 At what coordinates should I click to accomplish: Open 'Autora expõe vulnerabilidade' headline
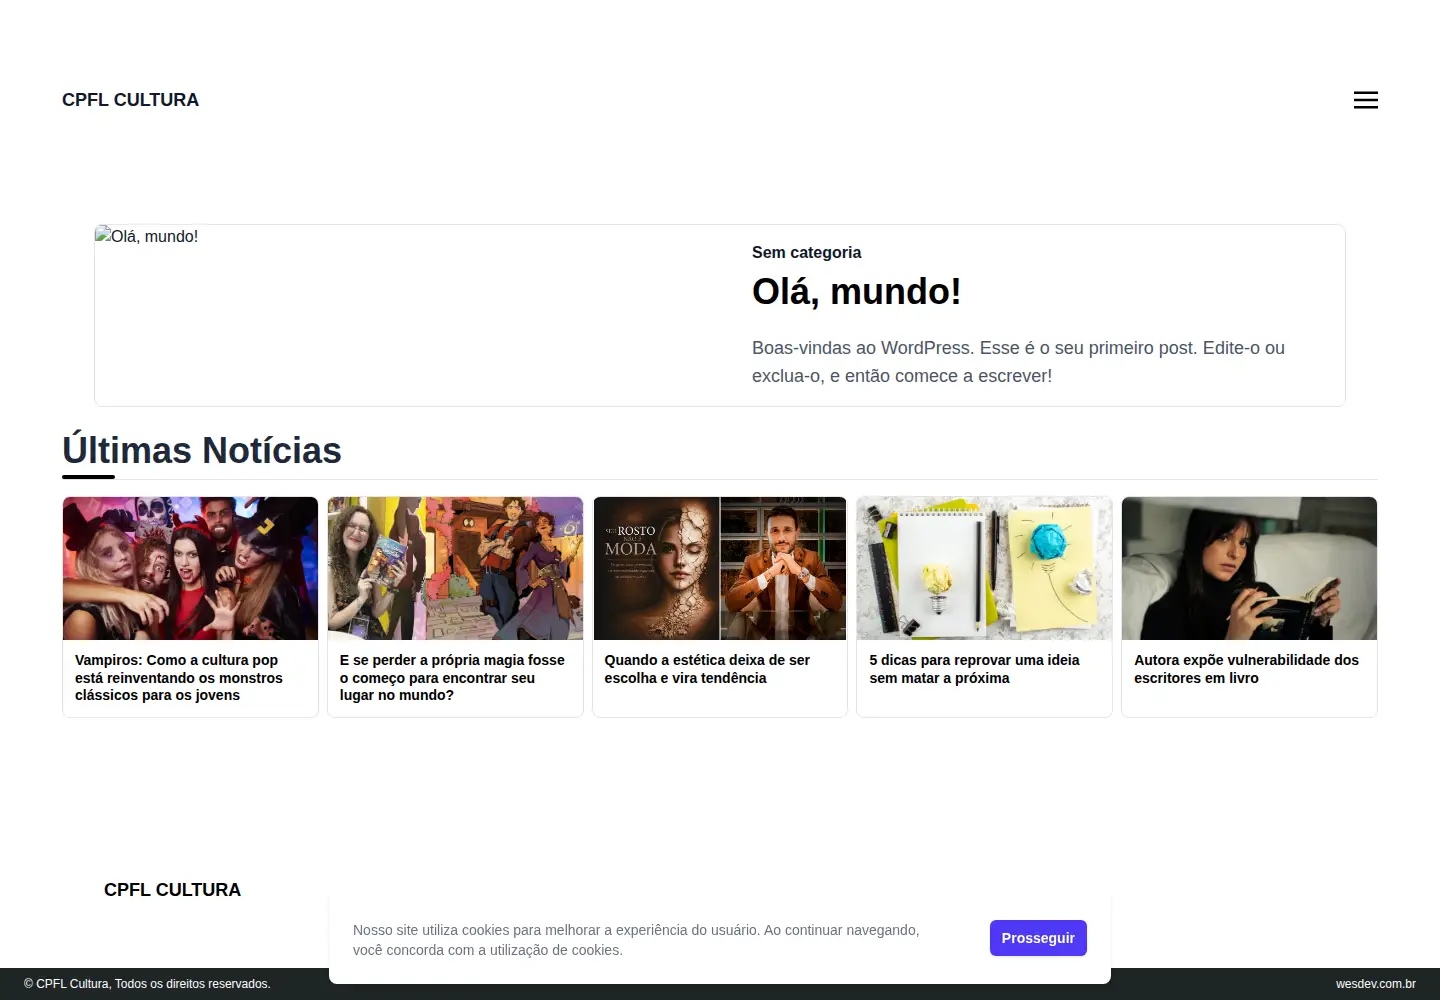pos(1246,669)
